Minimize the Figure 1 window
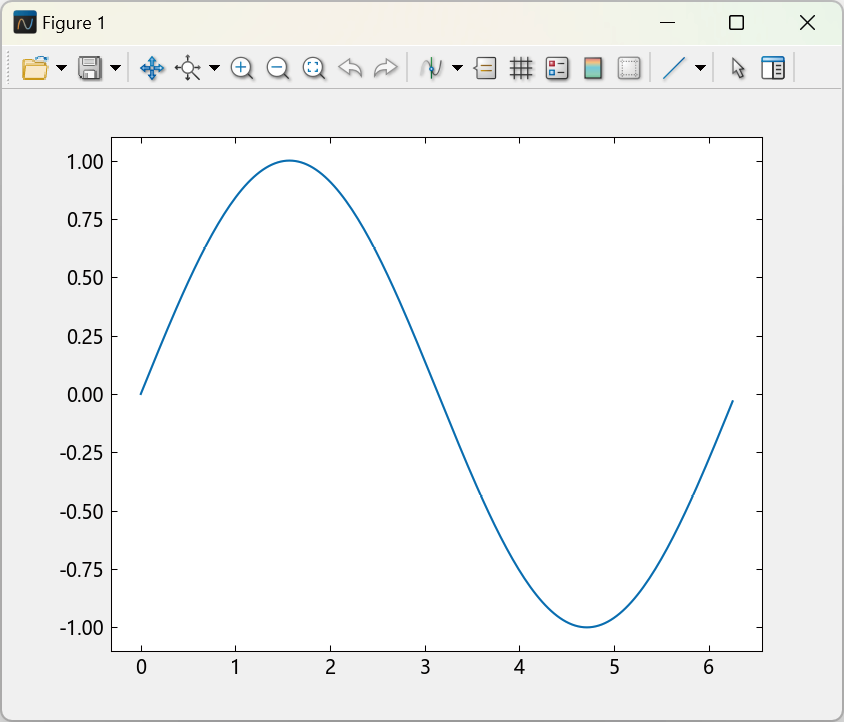This screenshot has width=844, height=722. click(x=667, y=23)
